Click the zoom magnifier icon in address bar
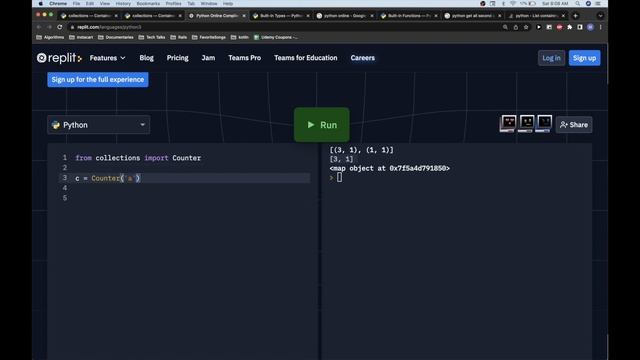This screenshot has height=360, width=640. coord(505,27)
